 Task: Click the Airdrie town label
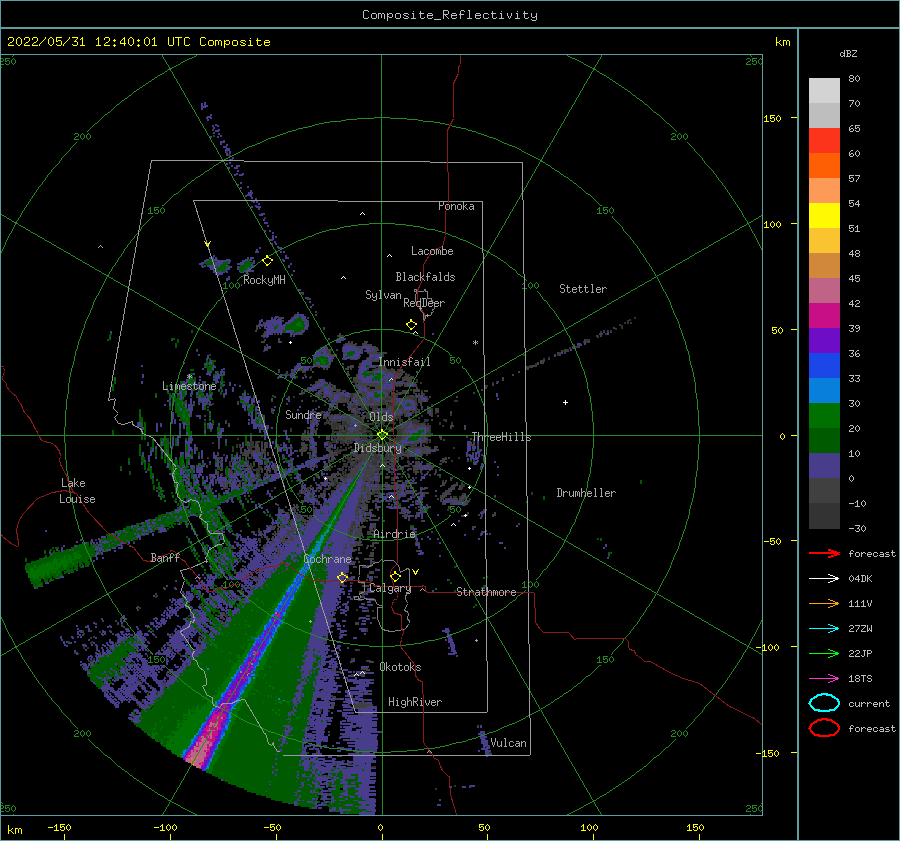(394, 534)
